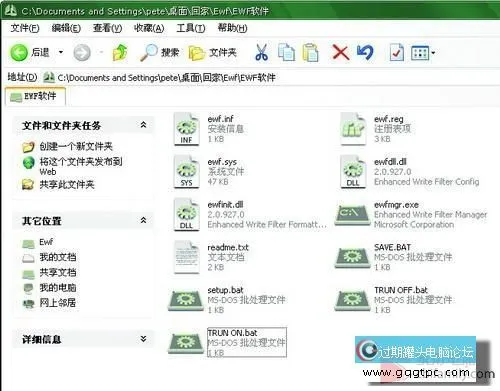Click the TRUN ON.bat file name

click(x=232, y=333)
